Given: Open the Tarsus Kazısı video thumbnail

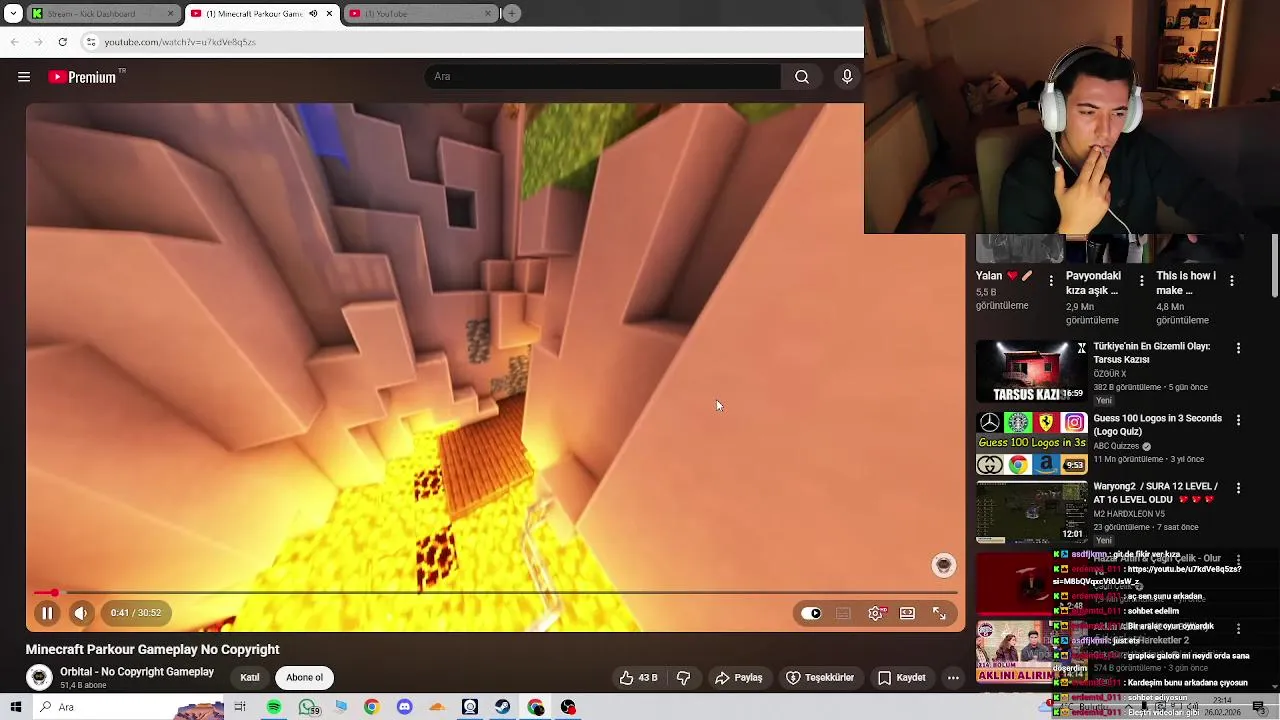Looking at the screenshot, I should 1031,371.
